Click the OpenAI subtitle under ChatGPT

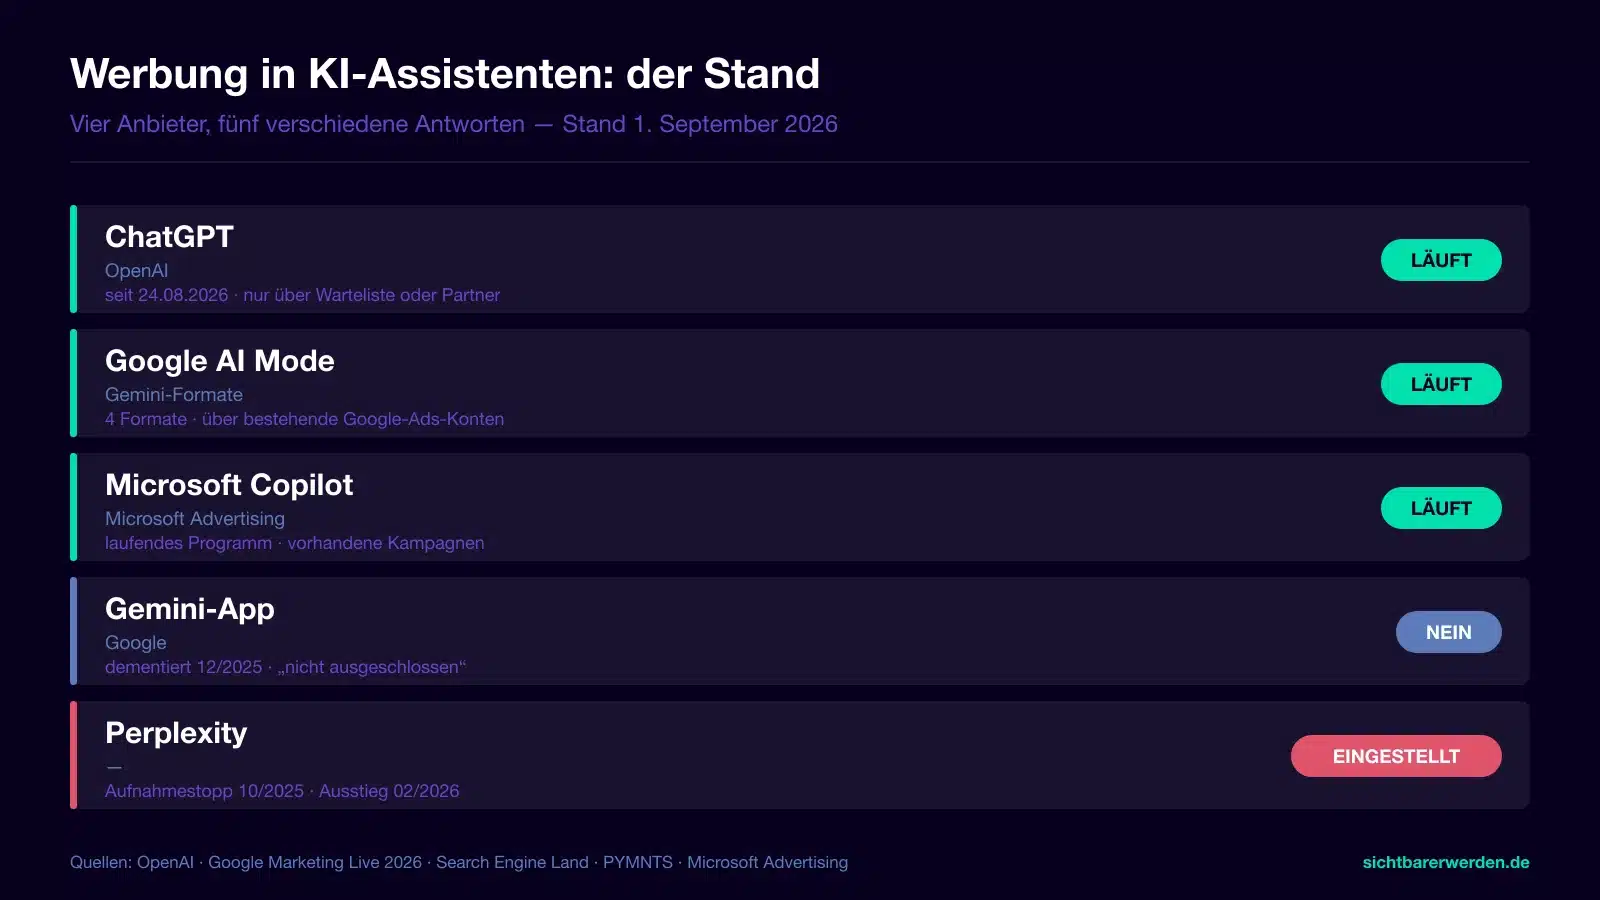(x=137, y=271)
